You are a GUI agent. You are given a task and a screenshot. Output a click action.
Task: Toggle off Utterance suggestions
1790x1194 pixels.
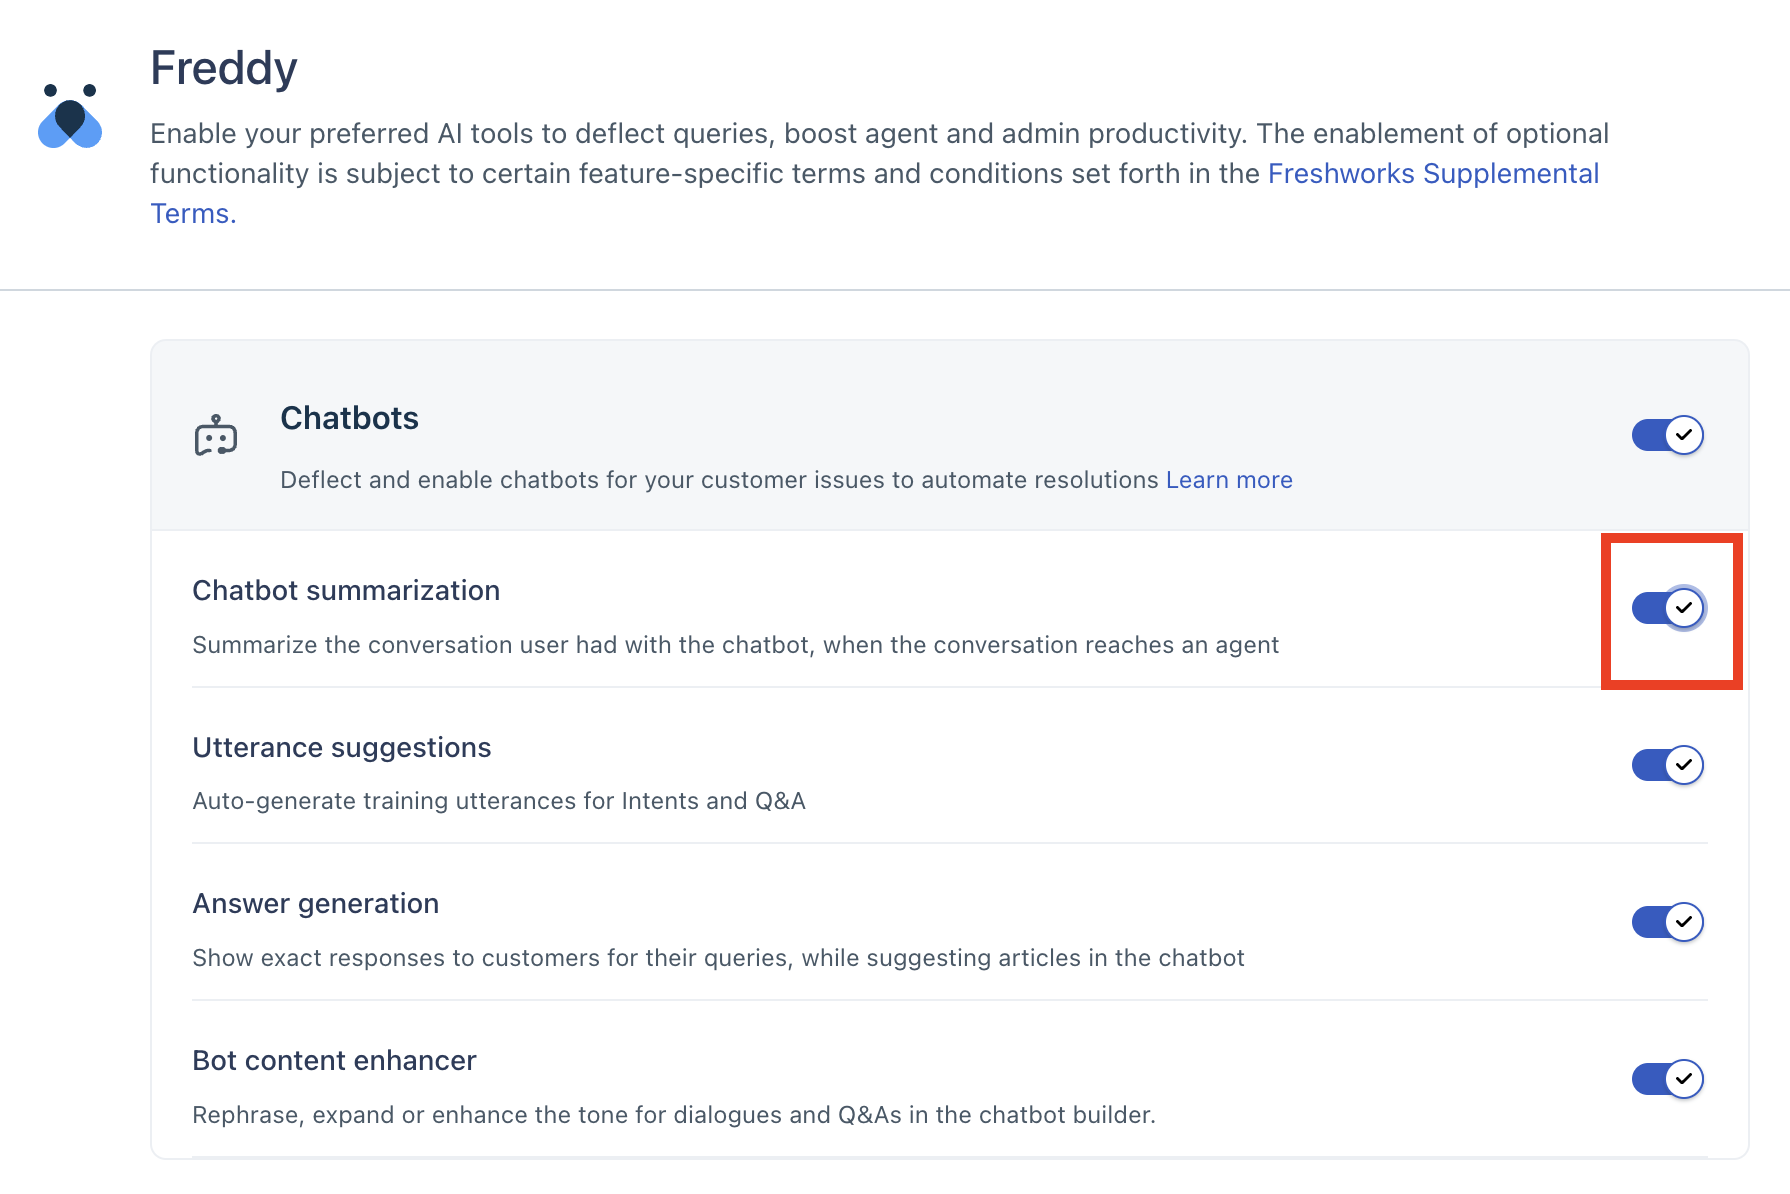pyautogui.click(x=1667, y=765)
